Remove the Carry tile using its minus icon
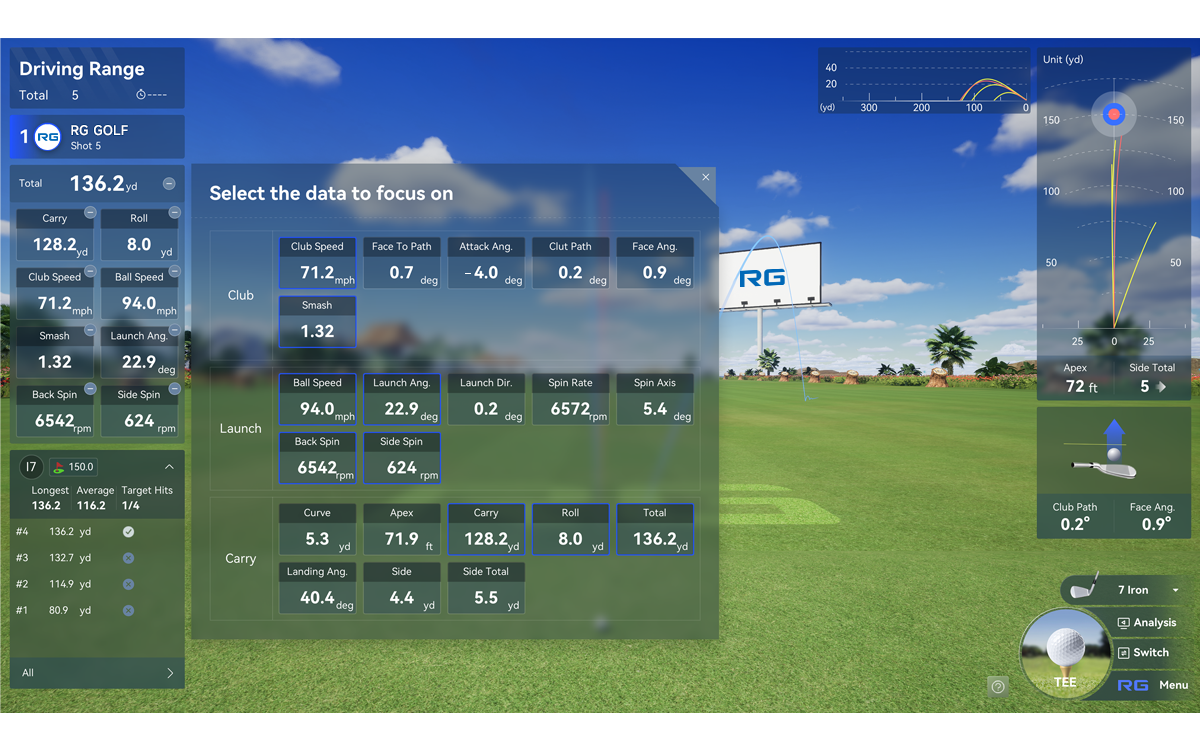 click(x=90, y=213)
